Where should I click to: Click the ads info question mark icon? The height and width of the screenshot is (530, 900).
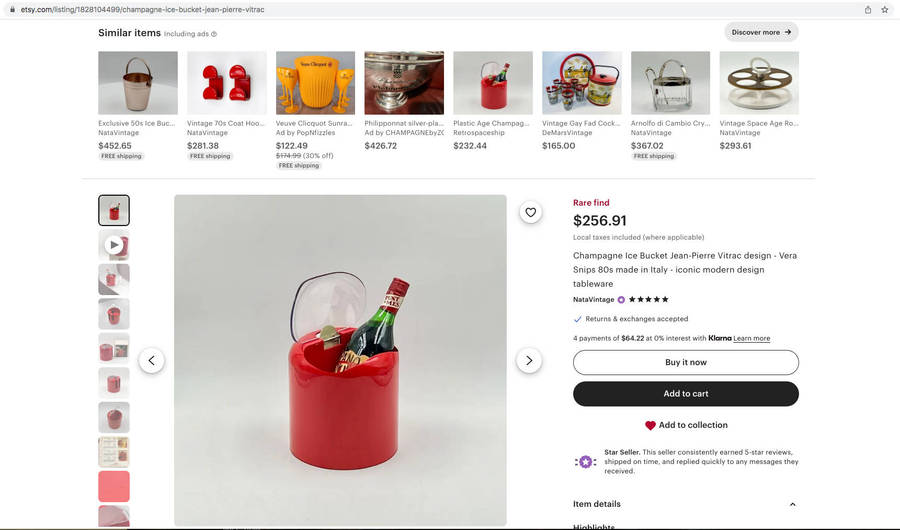[x=214, y=34]
